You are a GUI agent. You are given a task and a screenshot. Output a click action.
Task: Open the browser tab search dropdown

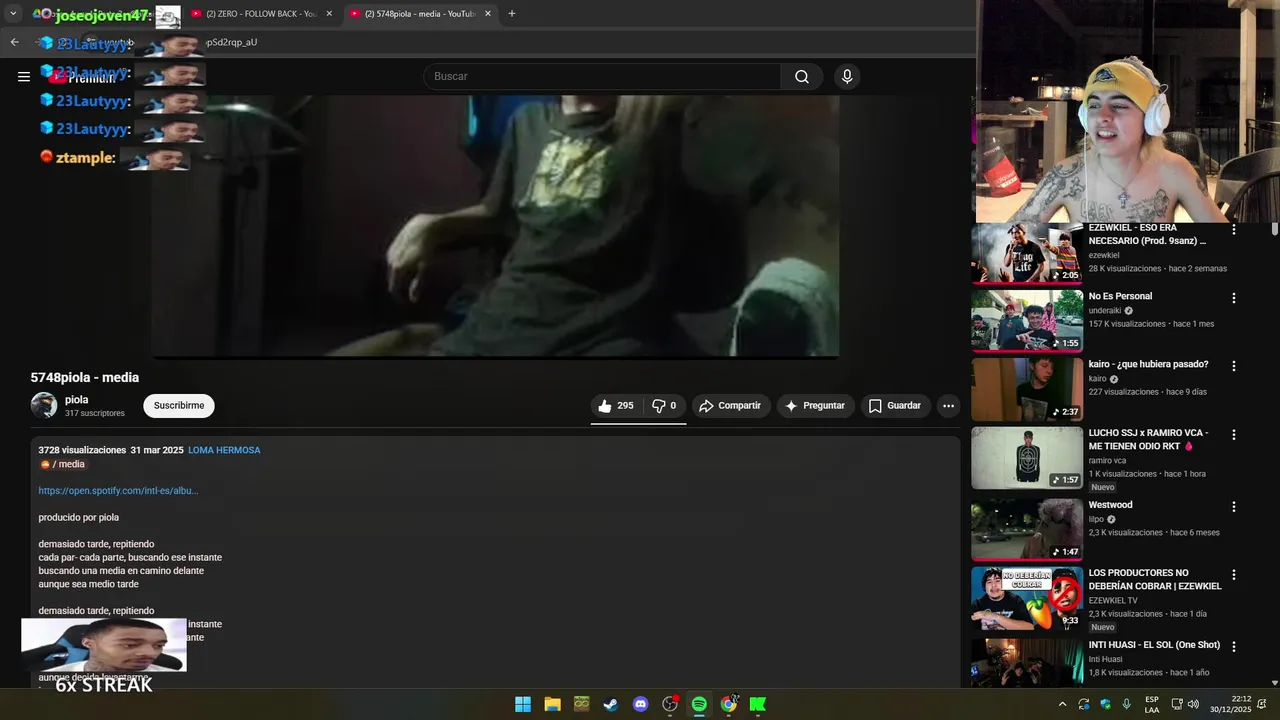click(13, 14)
